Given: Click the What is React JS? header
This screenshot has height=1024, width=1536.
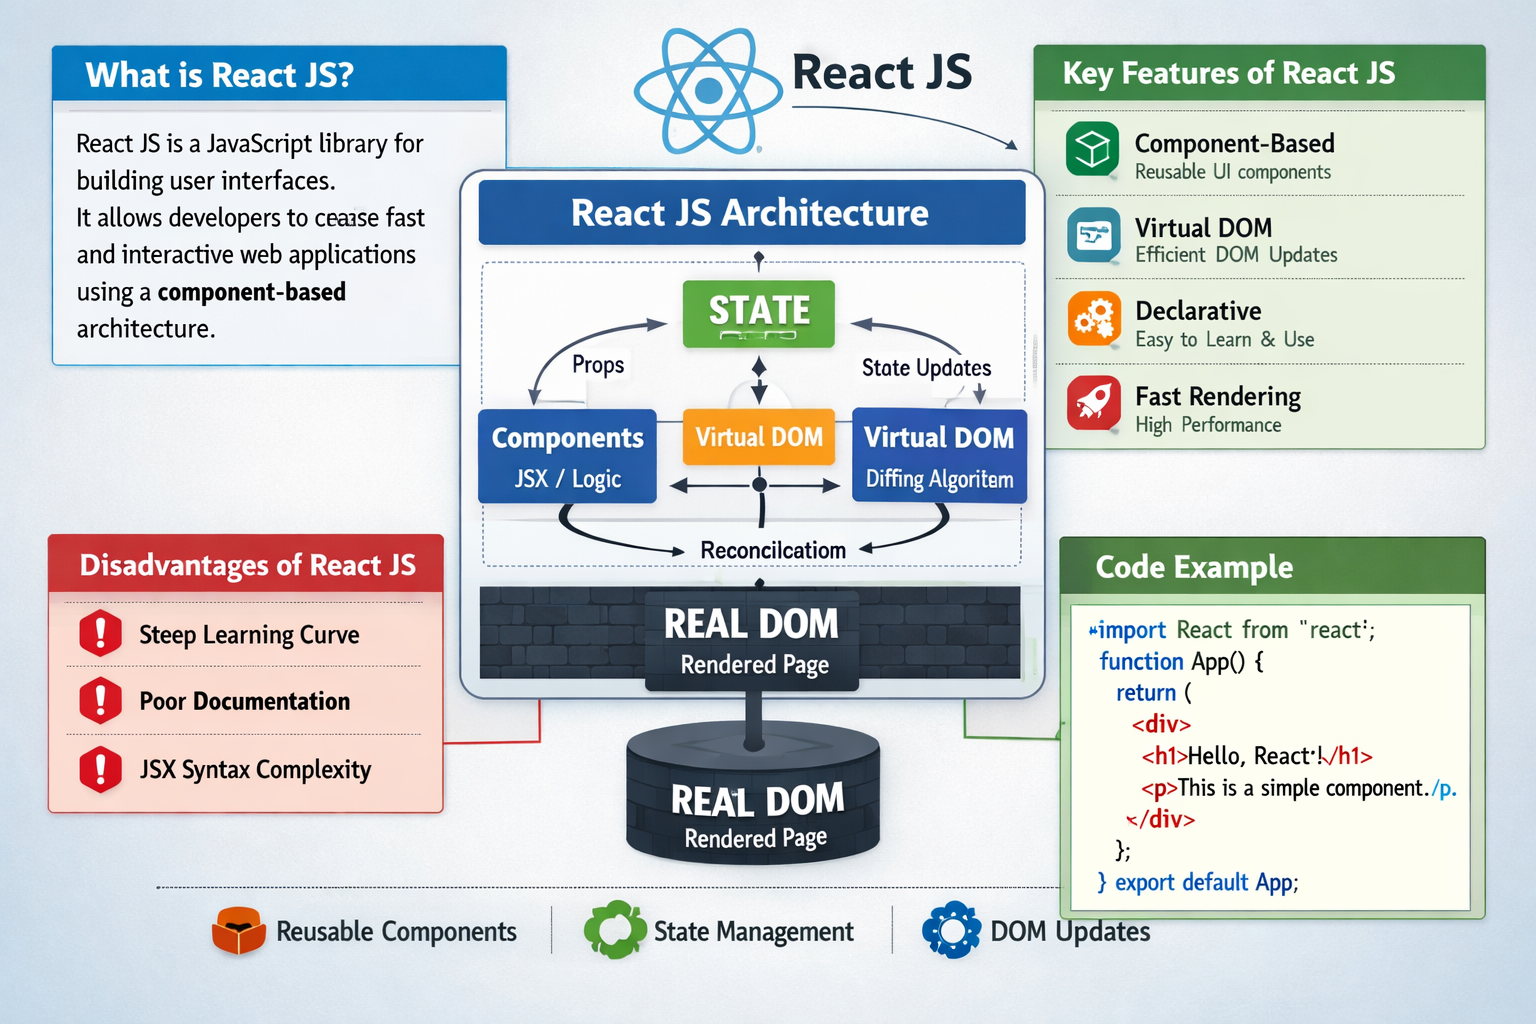Looking at the screenshot, I should [279, 74].
